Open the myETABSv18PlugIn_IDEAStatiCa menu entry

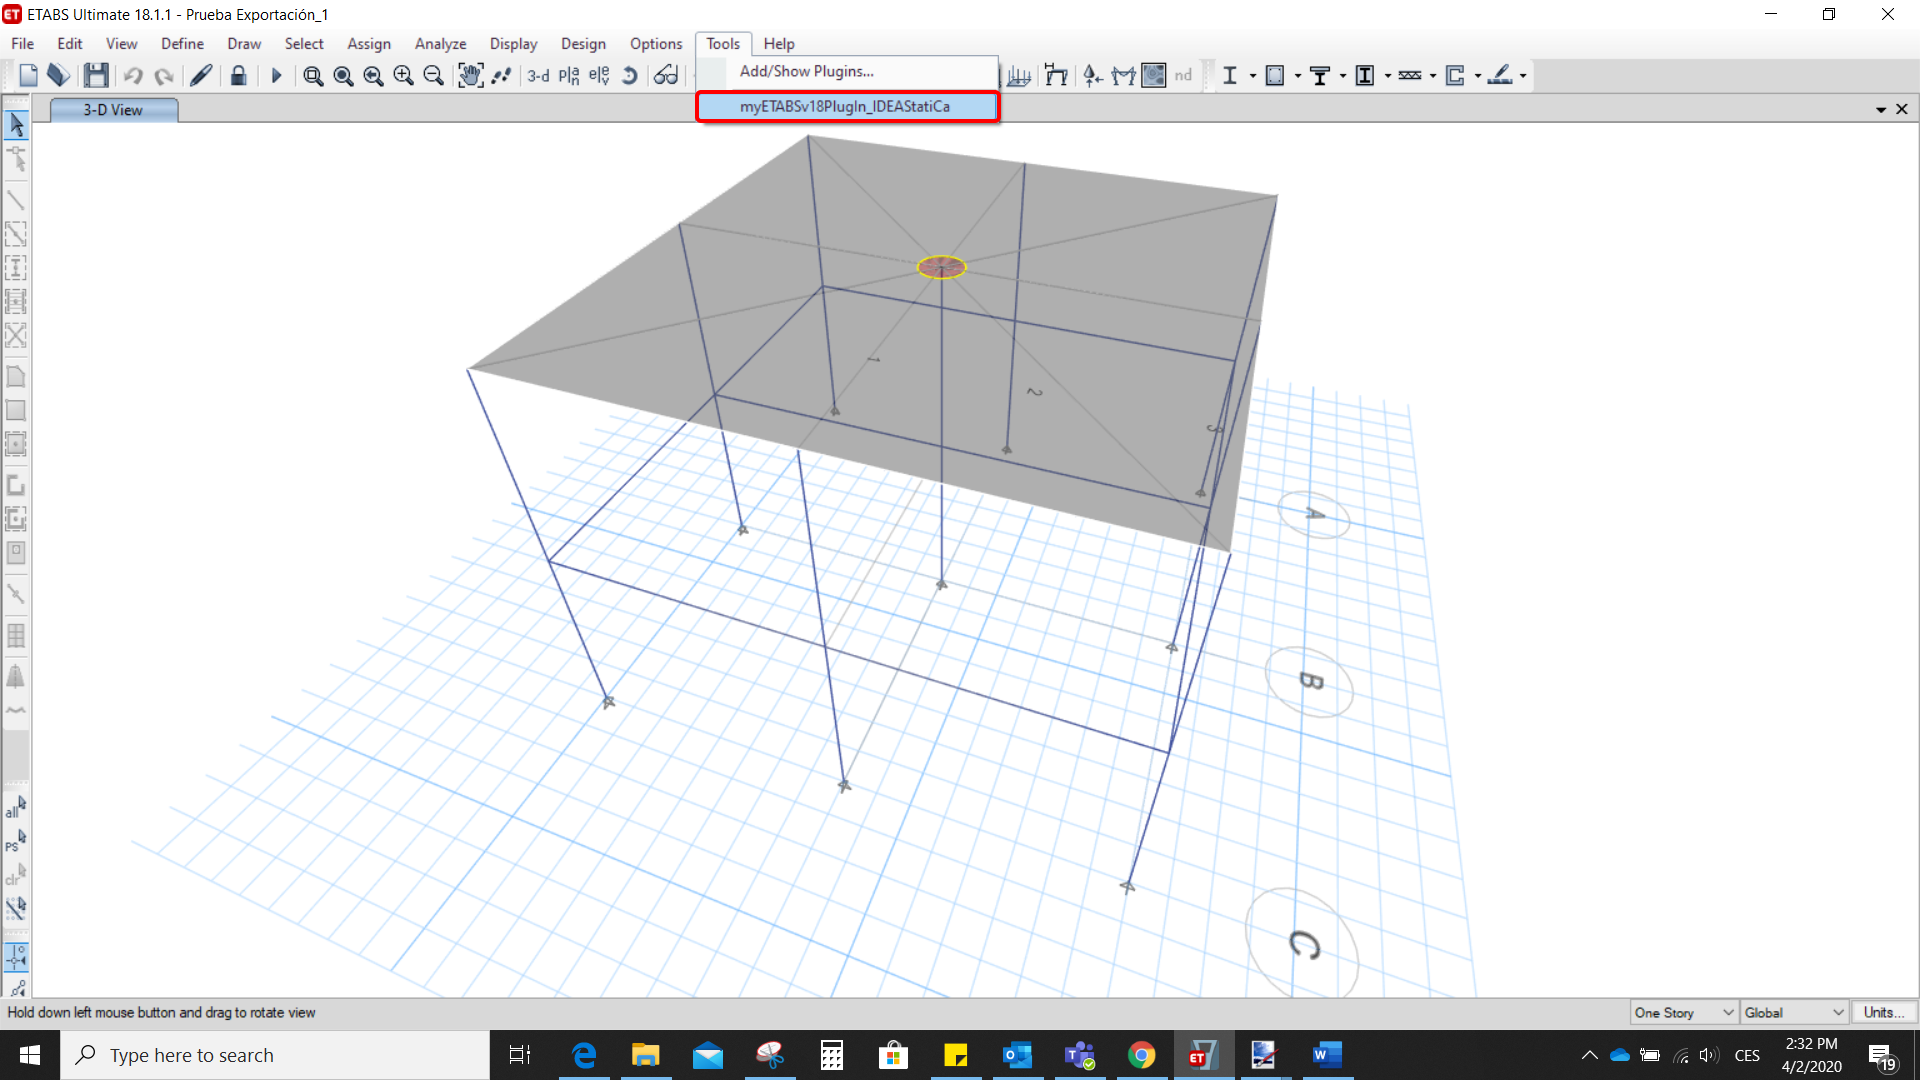pyautogui.click(x=846, y=106)
